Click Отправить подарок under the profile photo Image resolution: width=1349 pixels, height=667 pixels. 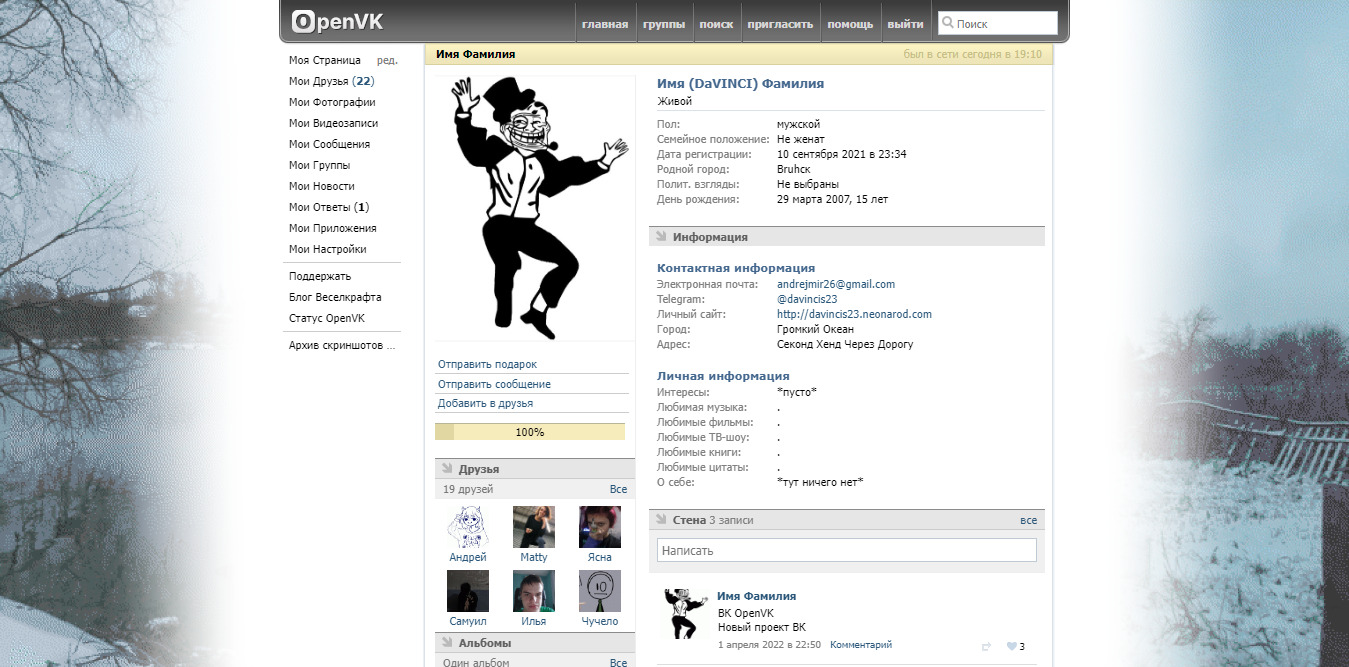click(x=487, y=364)
